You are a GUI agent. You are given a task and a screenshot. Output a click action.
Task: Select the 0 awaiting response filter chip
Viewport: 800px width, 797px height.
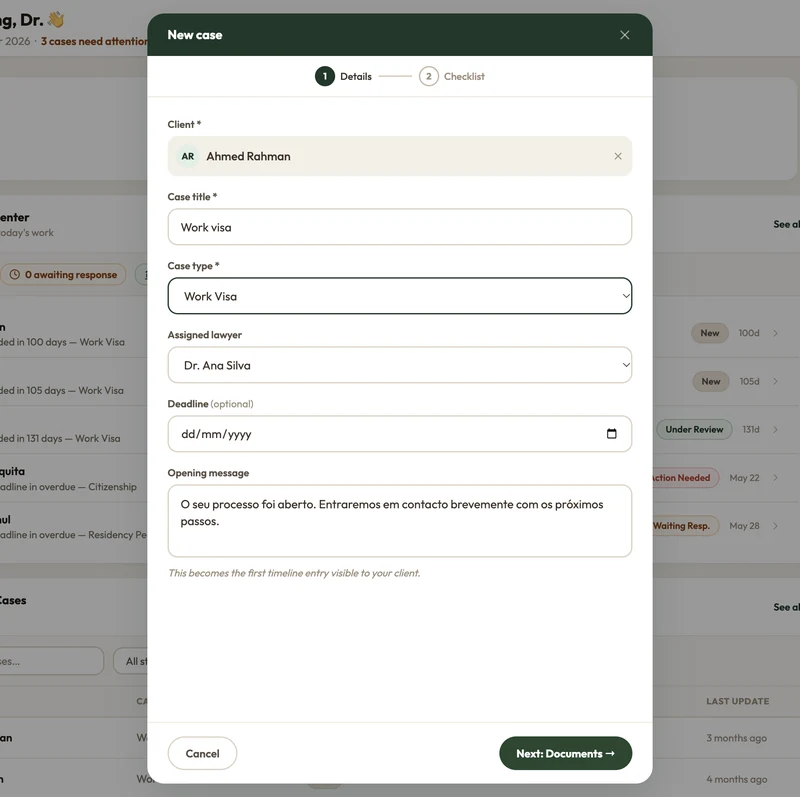click(63, 275)
